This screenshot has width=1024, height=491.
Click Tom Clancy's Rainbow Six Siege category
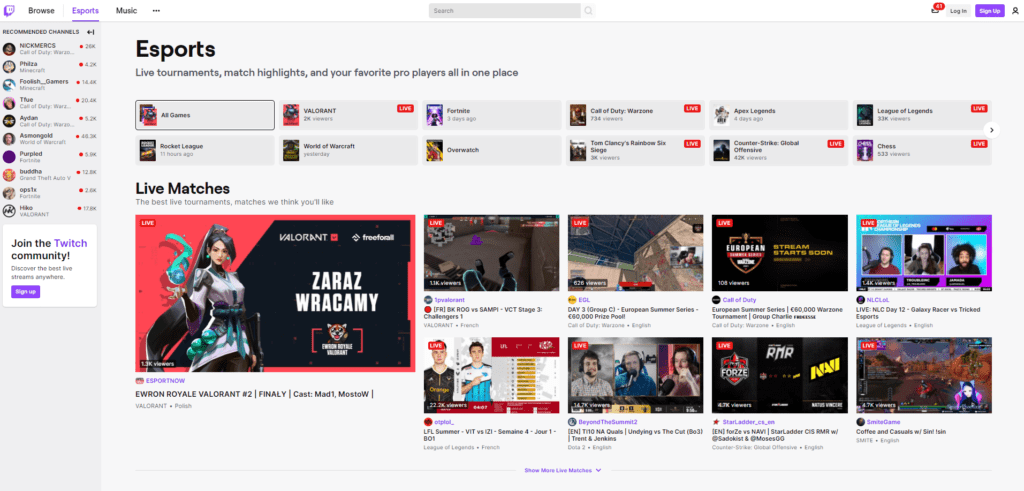635,150
